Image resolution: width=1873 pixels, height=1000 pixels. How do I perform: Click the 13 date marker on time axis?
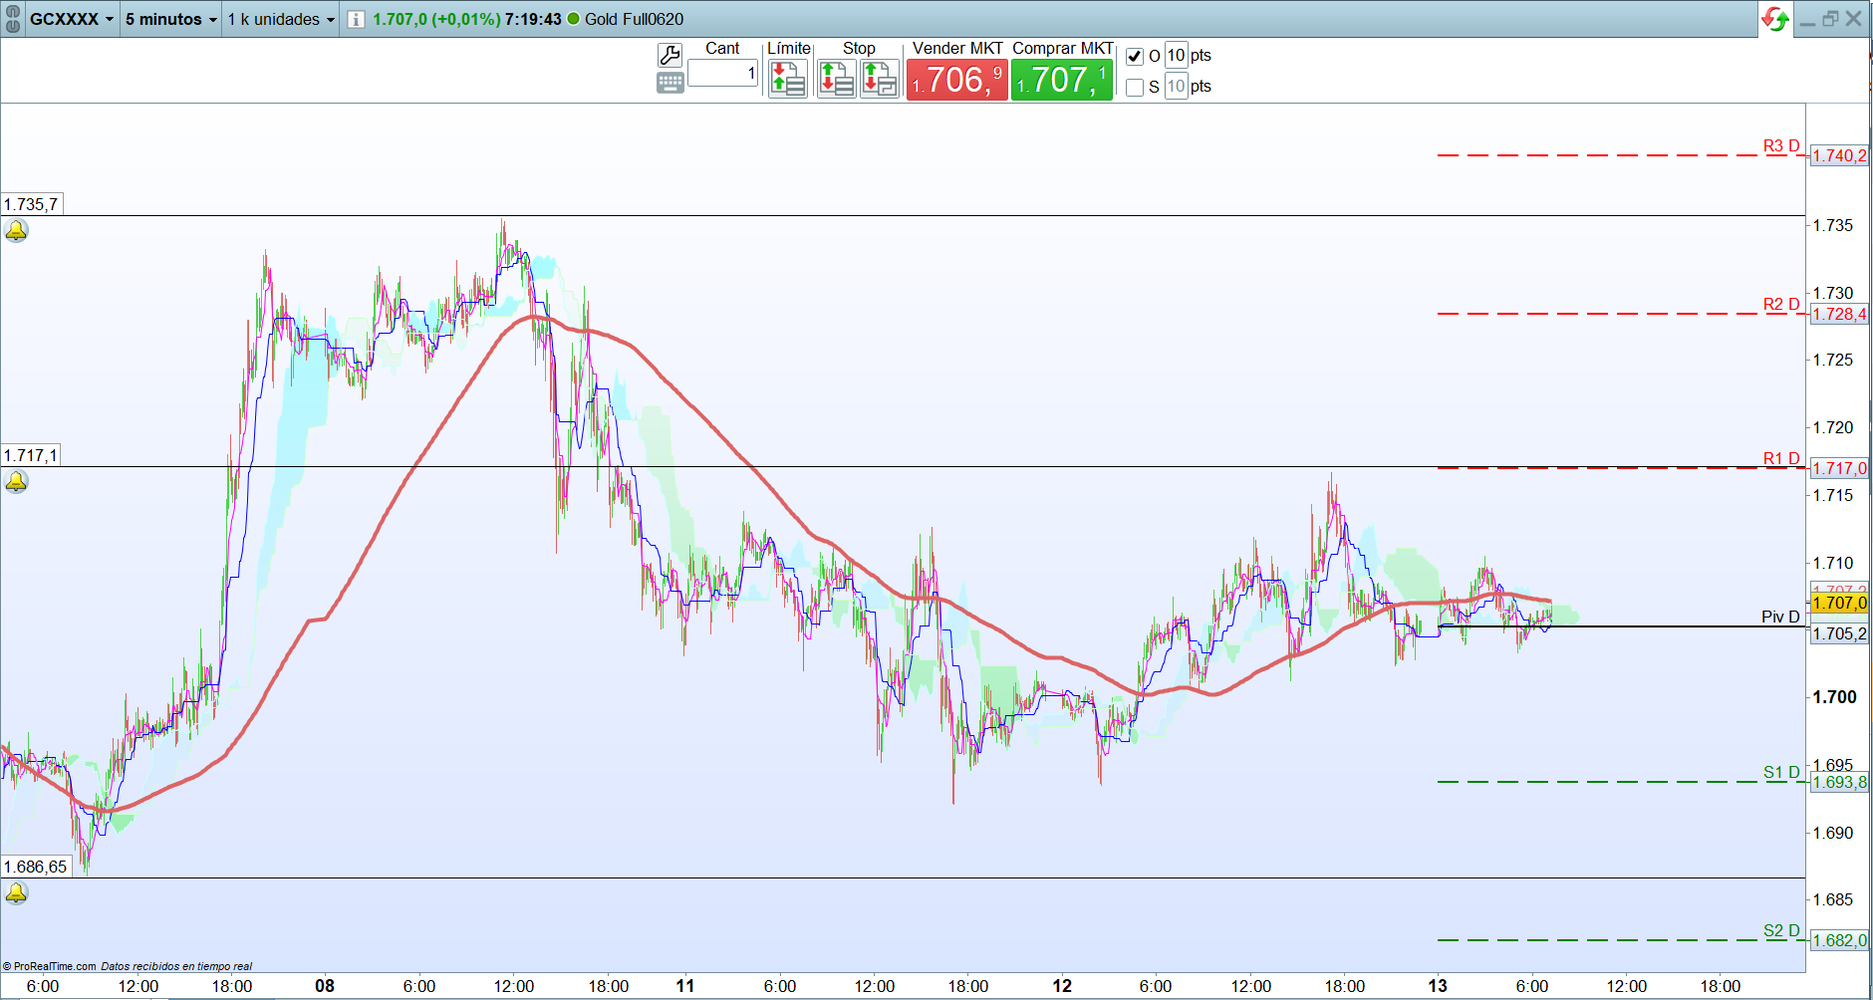(1438, 986)
